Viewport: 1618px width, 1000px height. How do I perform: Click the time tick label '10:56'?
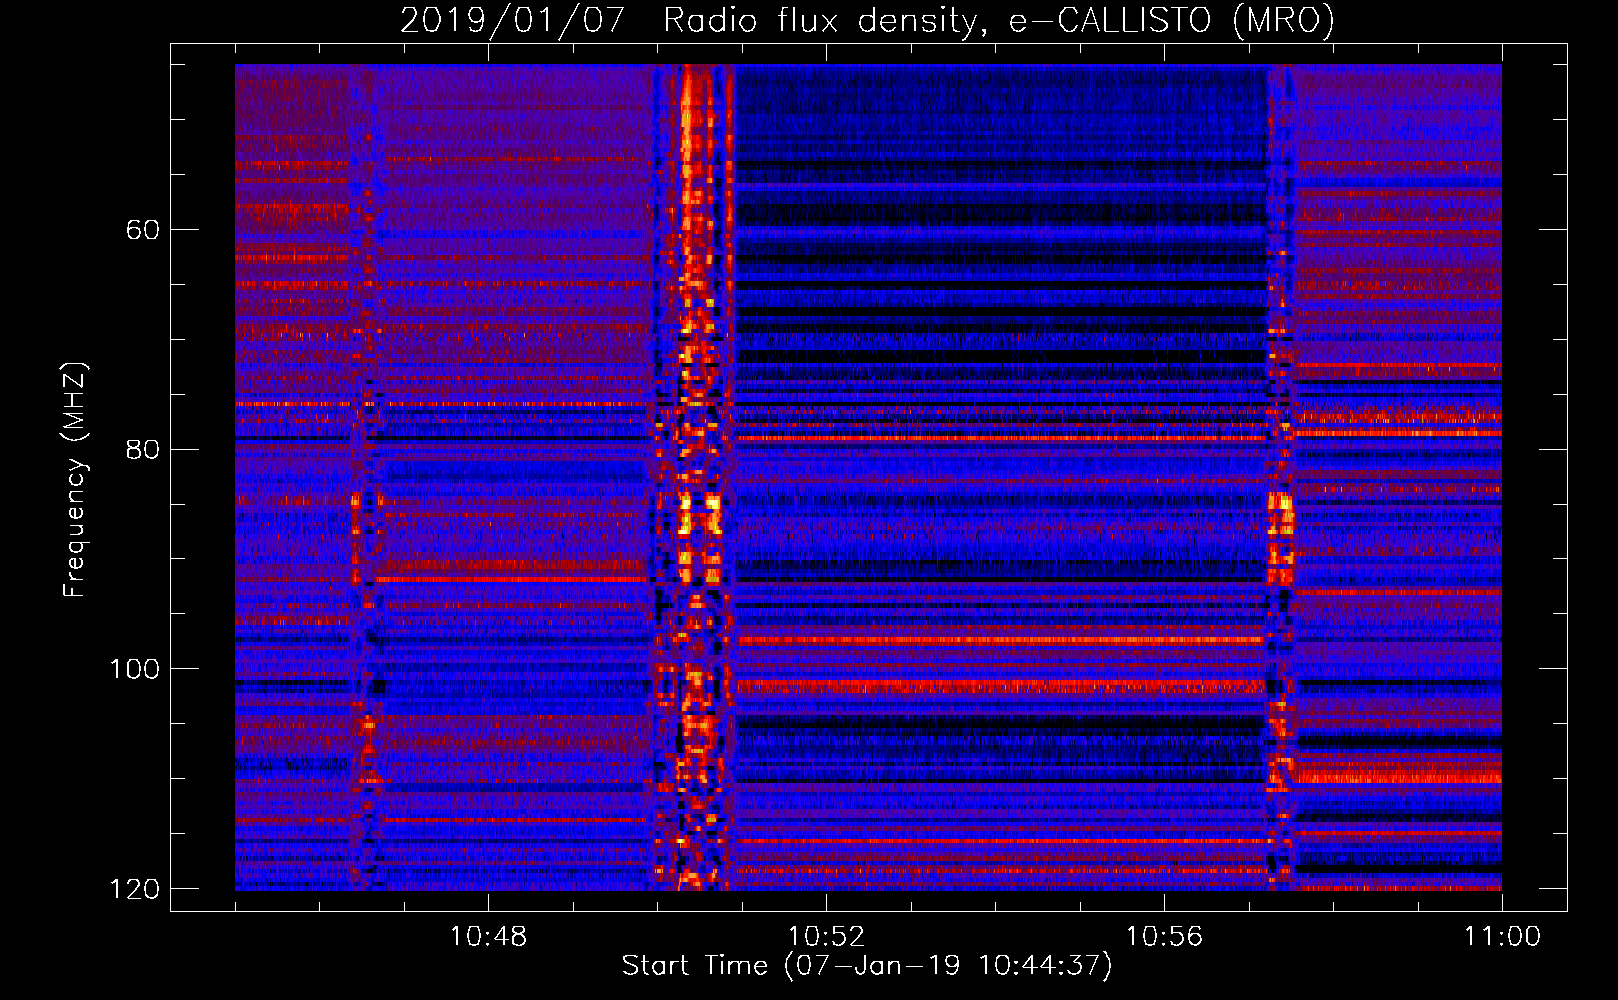click(1164, 937)
